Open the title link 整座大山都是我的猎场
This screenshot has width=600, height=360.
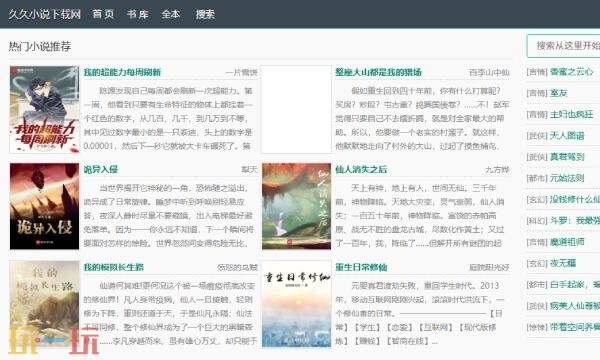378,72
